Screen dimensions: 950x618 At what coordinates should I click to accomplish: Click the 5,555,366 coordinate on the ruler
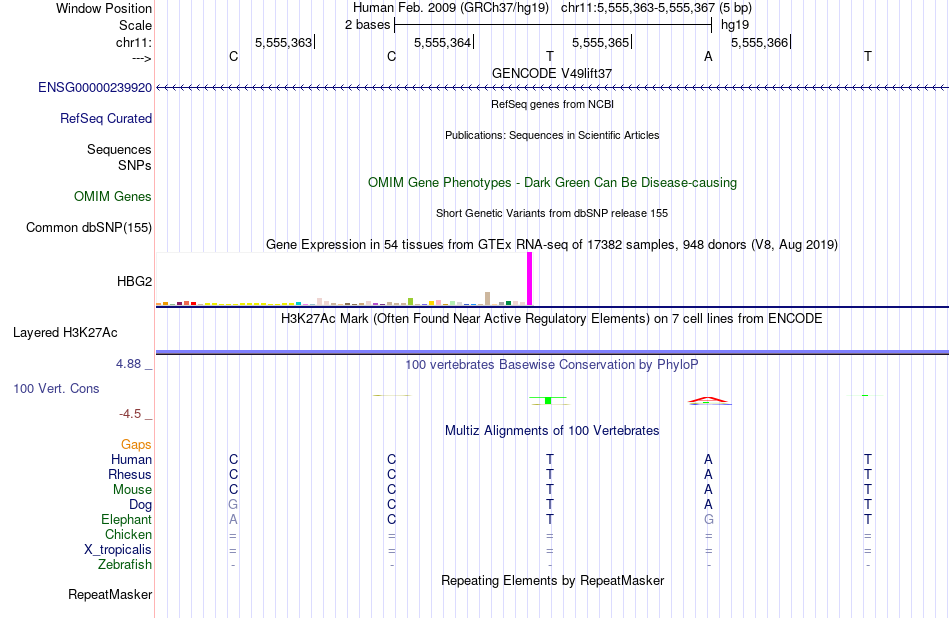pos(759,42)
